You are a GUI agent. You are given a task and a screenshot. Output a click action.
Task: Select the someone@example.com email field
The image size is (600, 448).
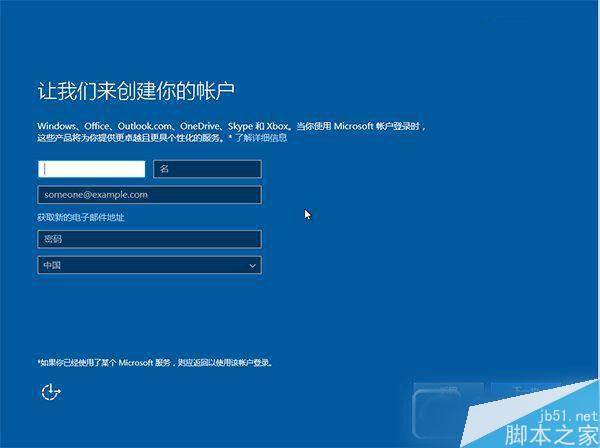pyautogui.click(x=149, y=195)
